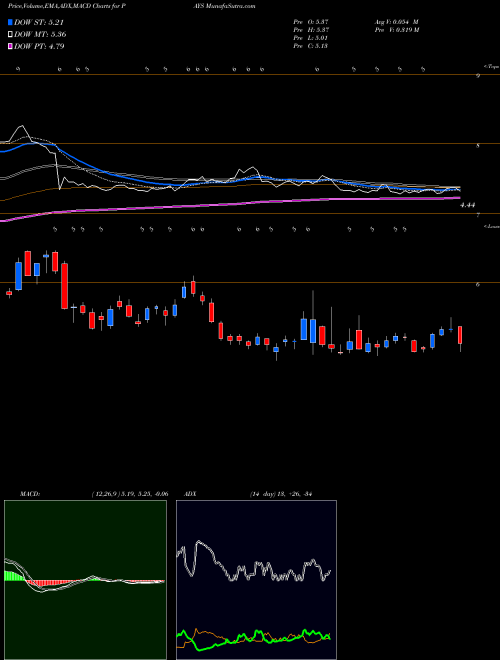Image resolution: width=500 pixels, height=660 pixels.
Task: Click the 'Pre O: 5.37' value
Action: coord(311,22)
